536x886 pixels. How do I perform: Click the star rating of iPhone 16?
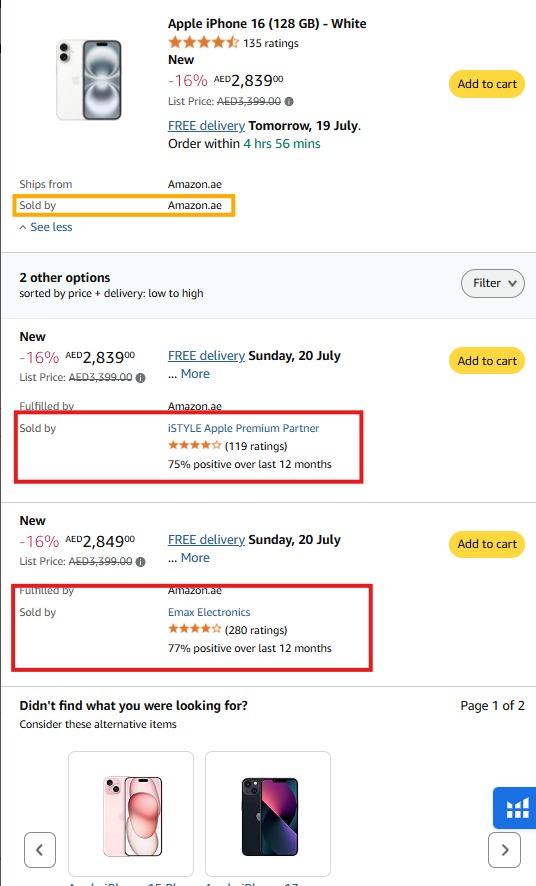click(203, 42)
